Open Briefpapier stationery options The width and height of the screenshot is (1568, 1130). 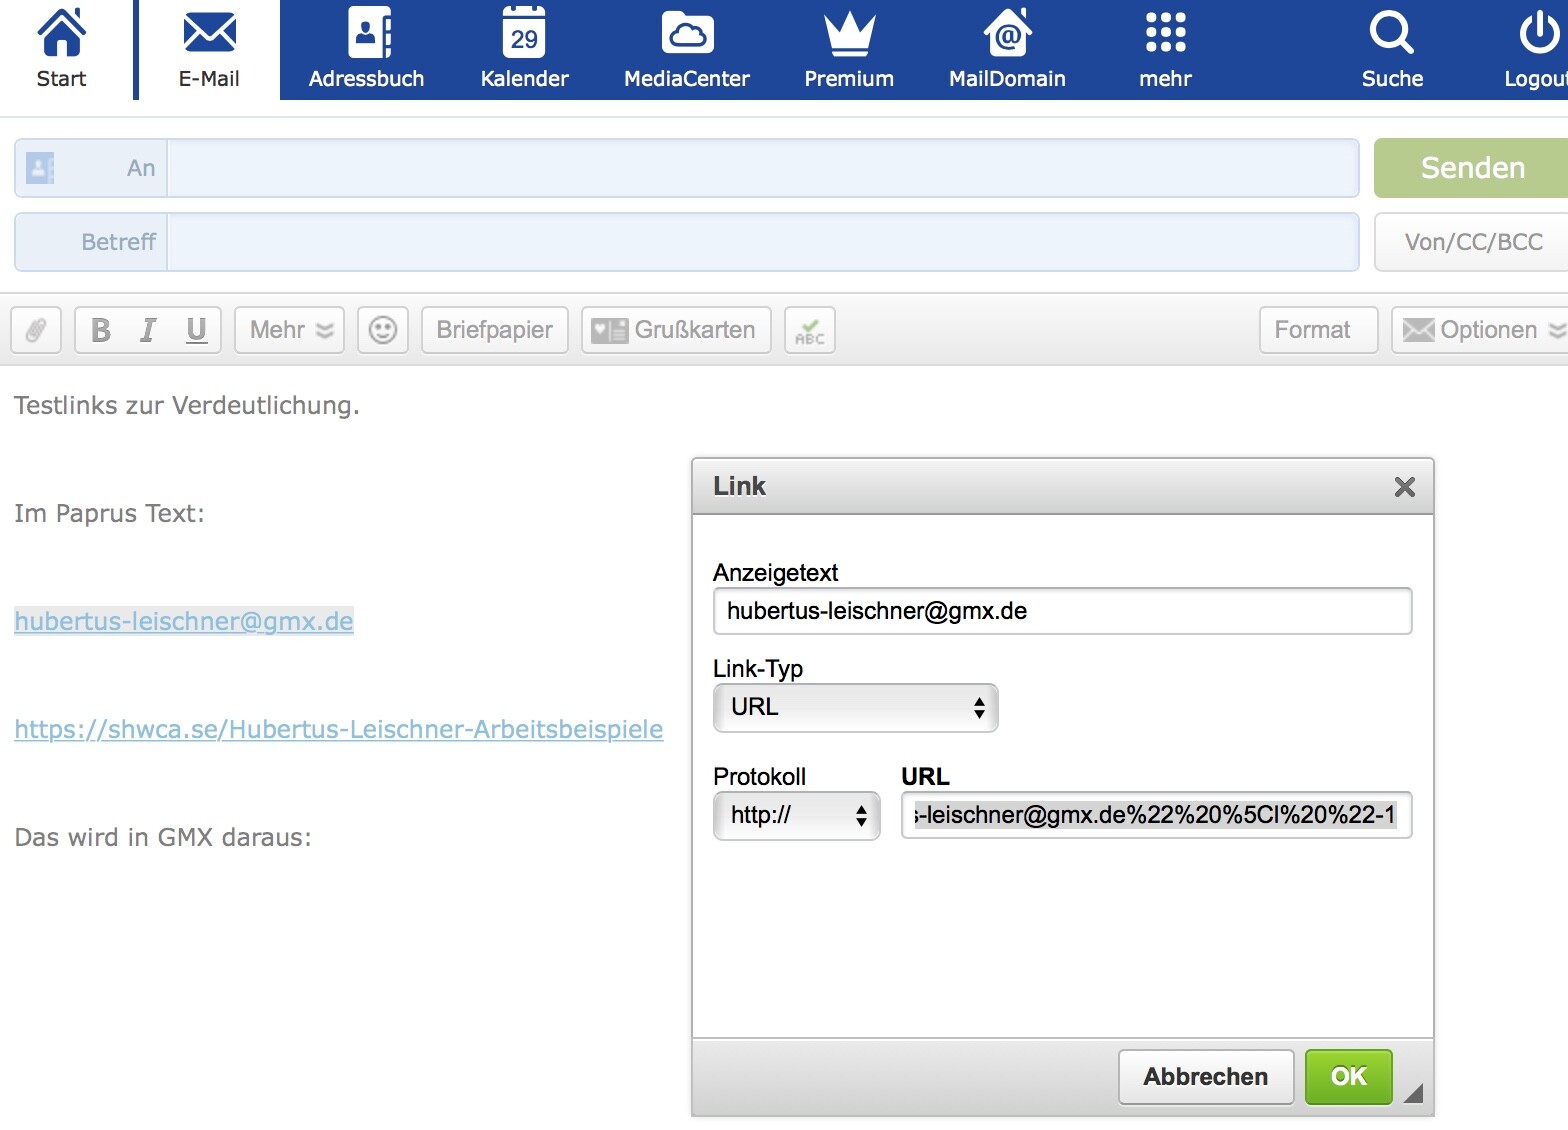[495, 330]
